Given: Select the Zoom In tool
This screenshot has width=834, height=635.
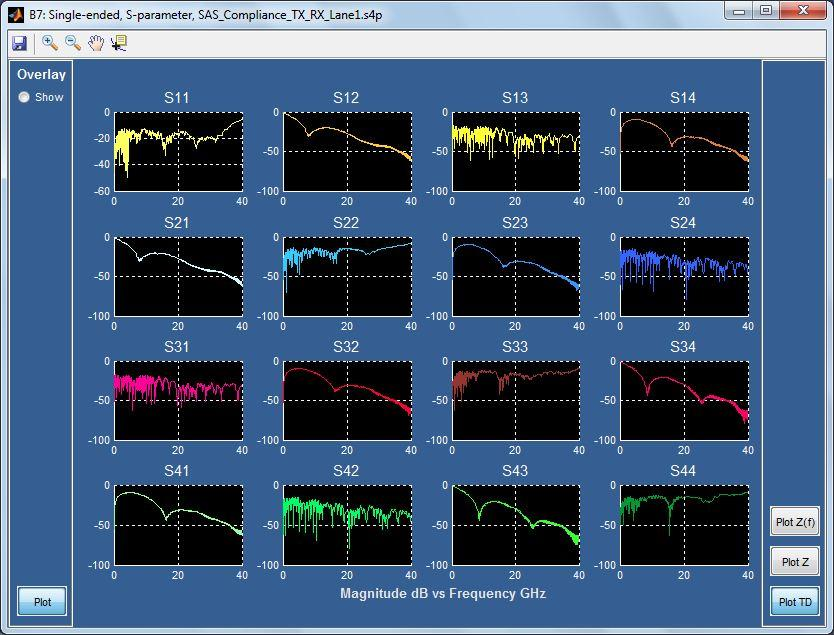Looking at the screenshot, I should pyautogui.click(x=49, y=43).
